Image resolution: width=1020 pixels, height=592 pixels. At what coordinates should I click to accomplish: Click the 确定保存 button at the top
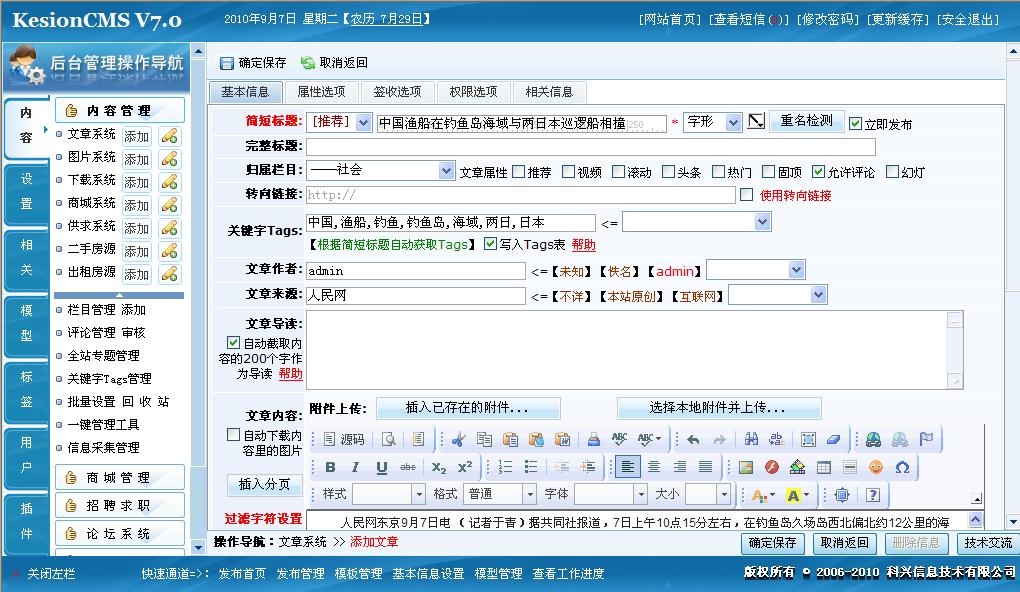(253, 63)
